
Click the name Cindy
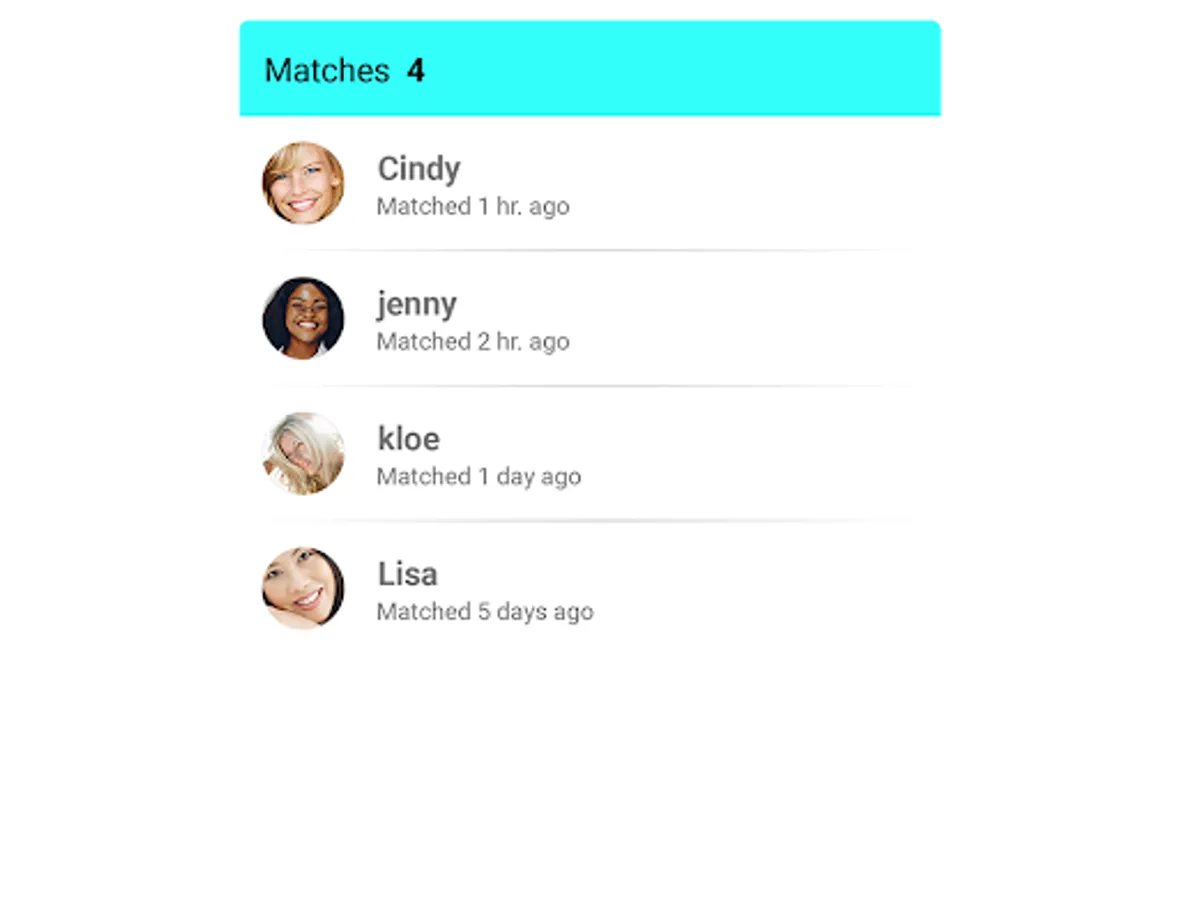419,169
